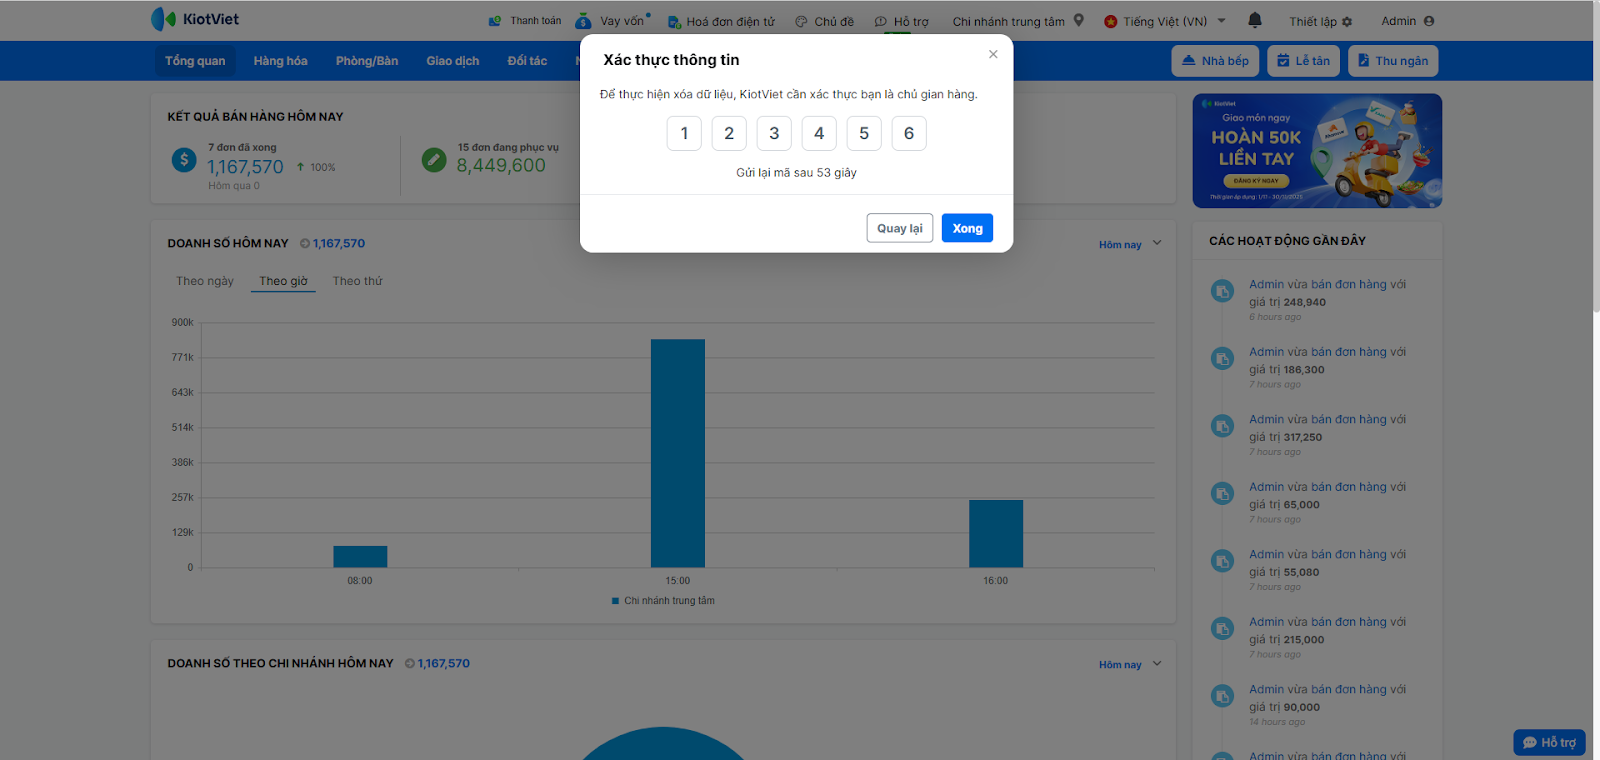Click the Hoàn 50K Liền Tay promo banner
The image size is (1600, 760).
[x=1317, y=151]
